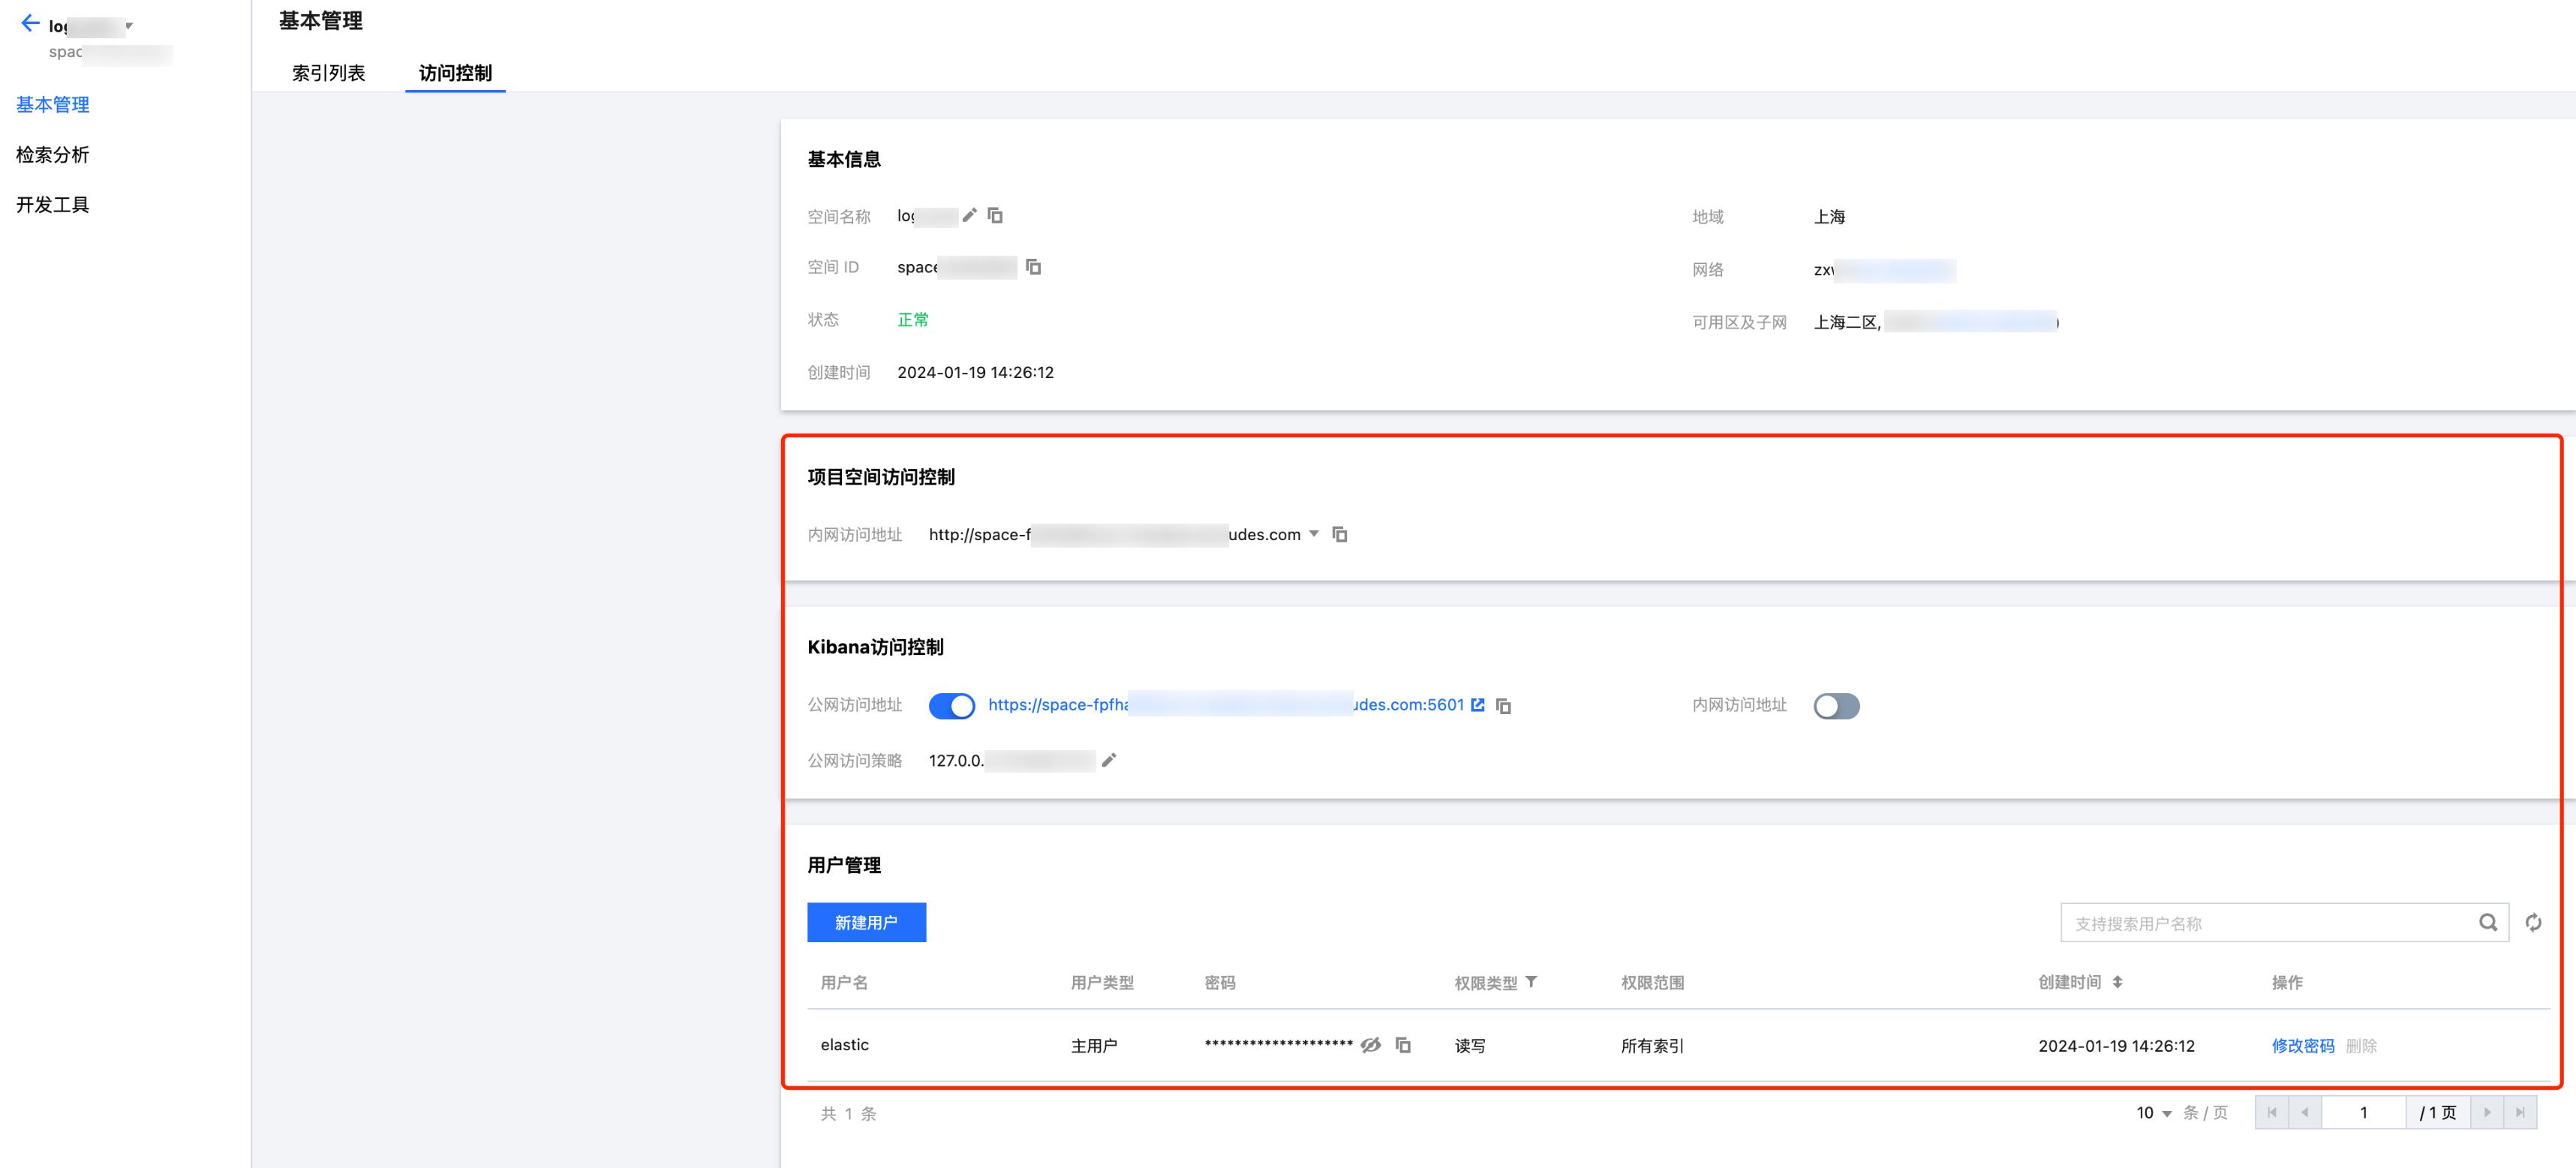The height and width of the screenshot is (1168, 2576).
Task: Switch to the 索引列表 tab
Action: click(x=328, y=73)
